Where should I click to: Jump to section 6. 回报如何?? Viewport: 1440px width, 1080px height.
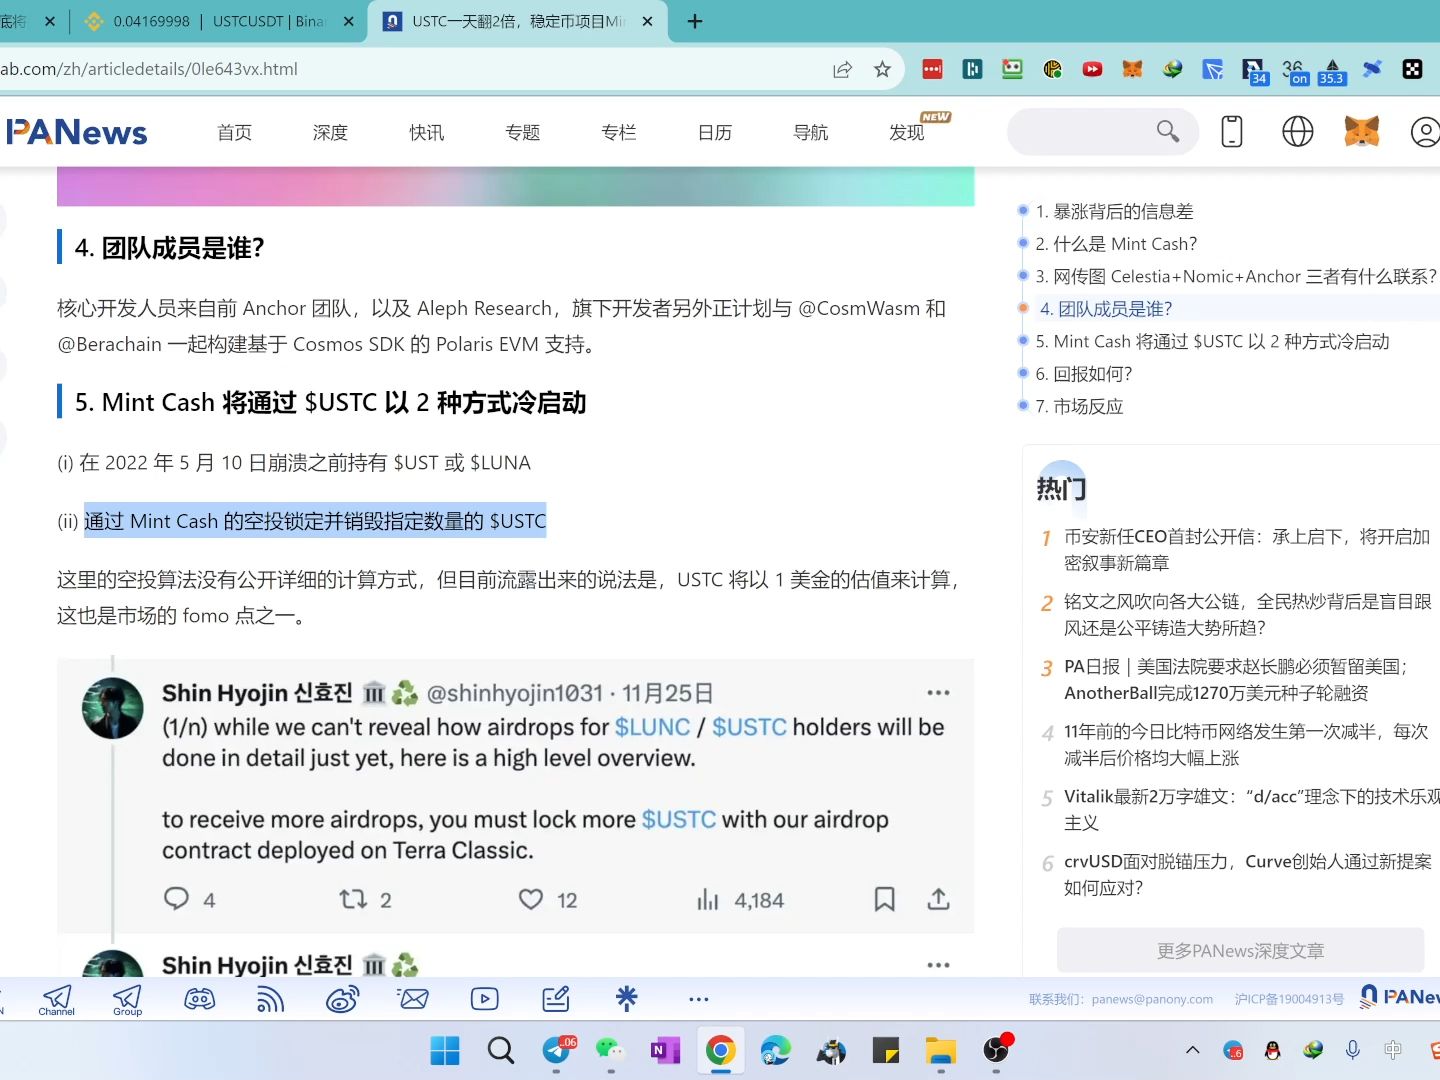click(1084, 374)
